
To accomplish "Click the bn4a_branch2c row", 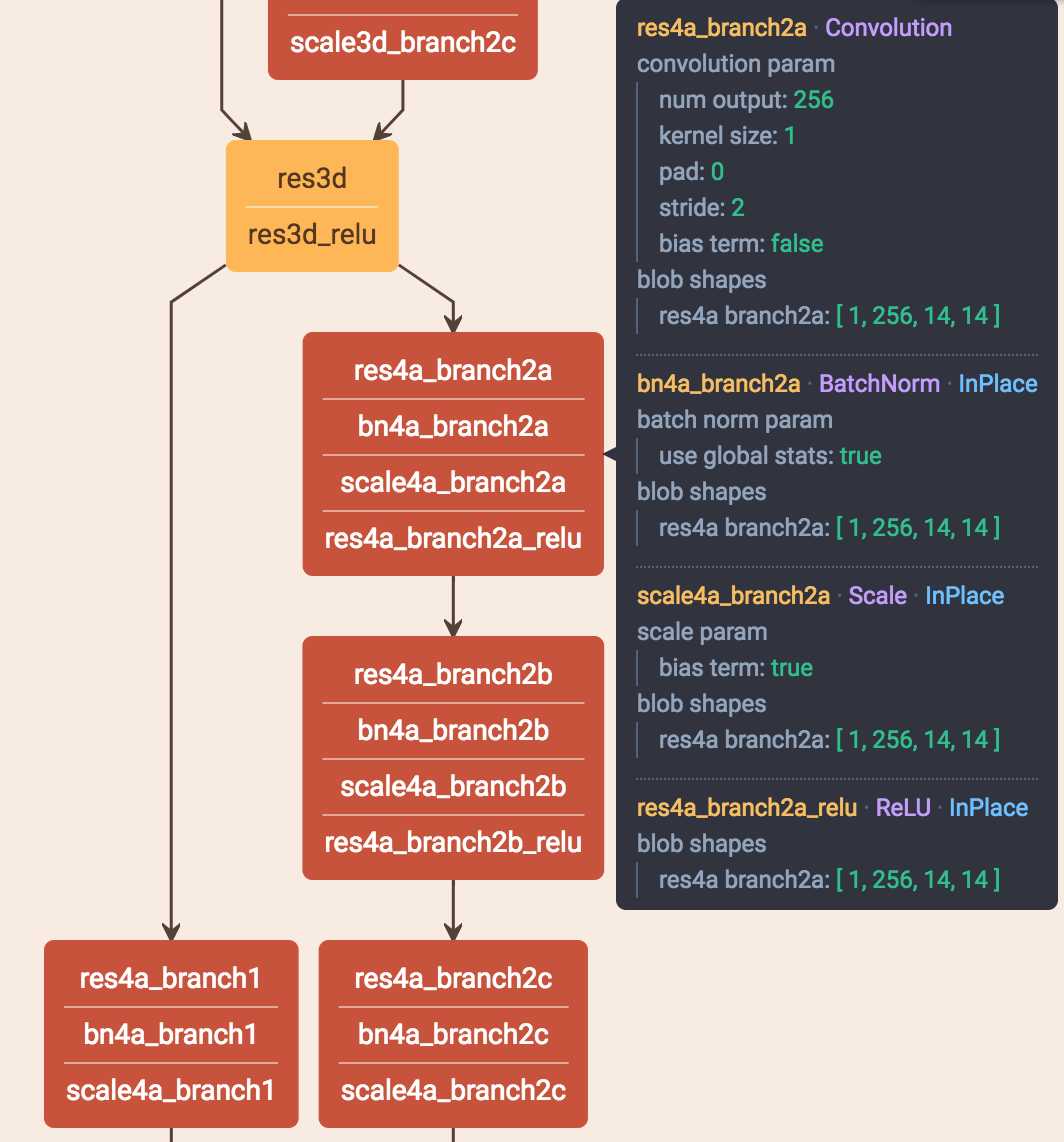I will click(453, 1034).
